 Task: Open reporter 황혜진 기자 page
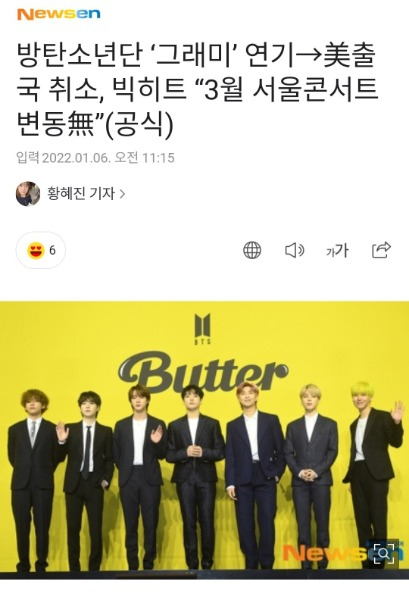click(81, 194)
